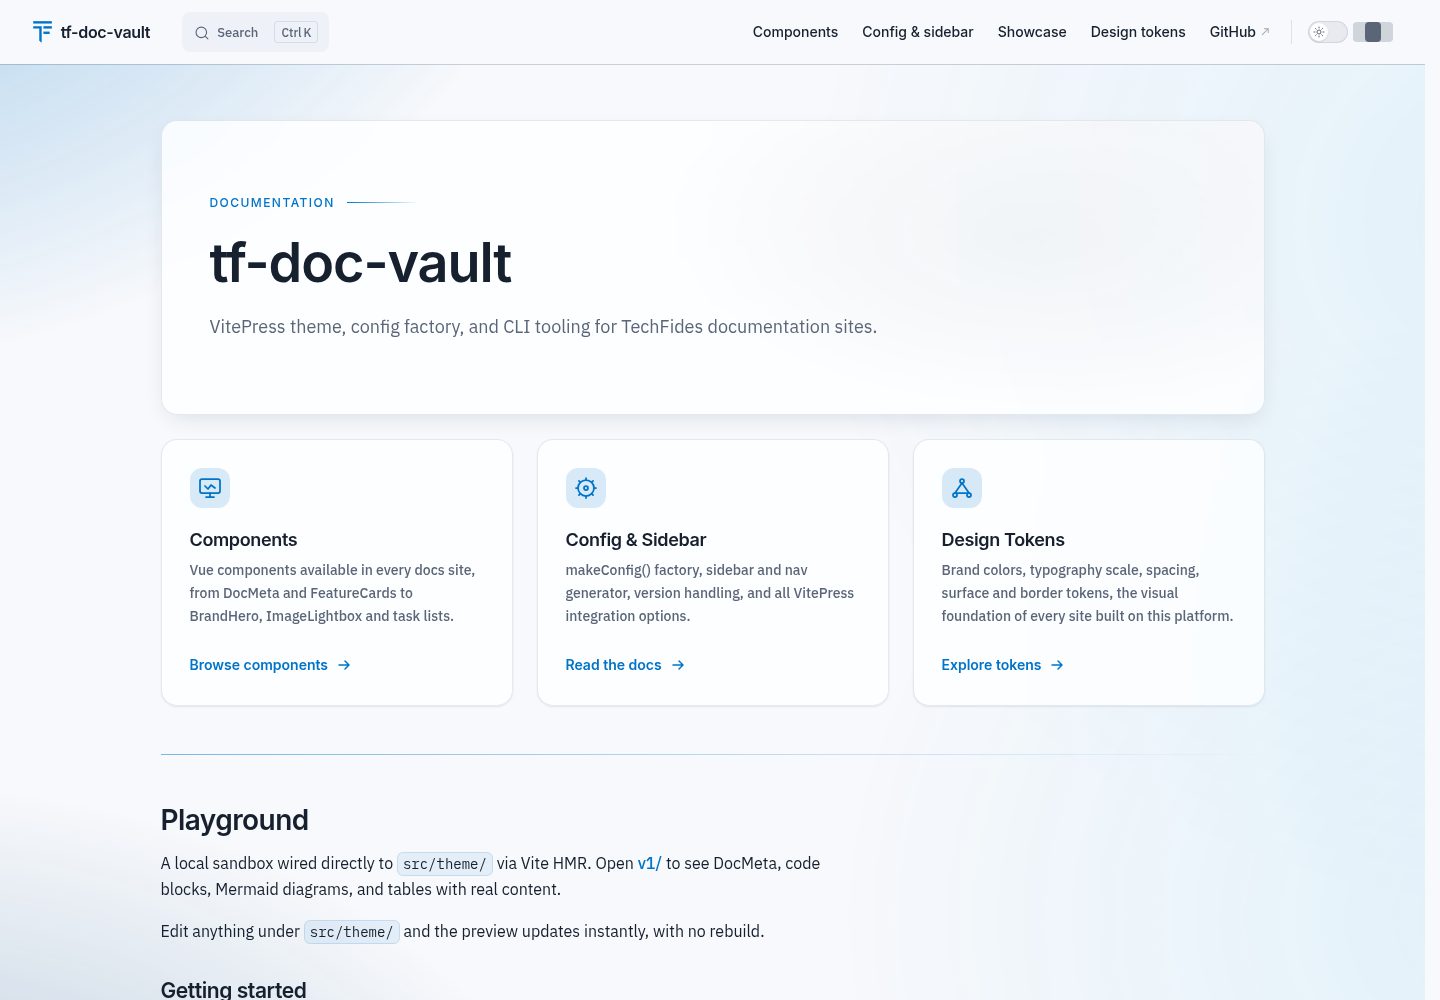Click the large tf-doc-vault hero title
The image size is (1440, 1000).
pos(360,263)
